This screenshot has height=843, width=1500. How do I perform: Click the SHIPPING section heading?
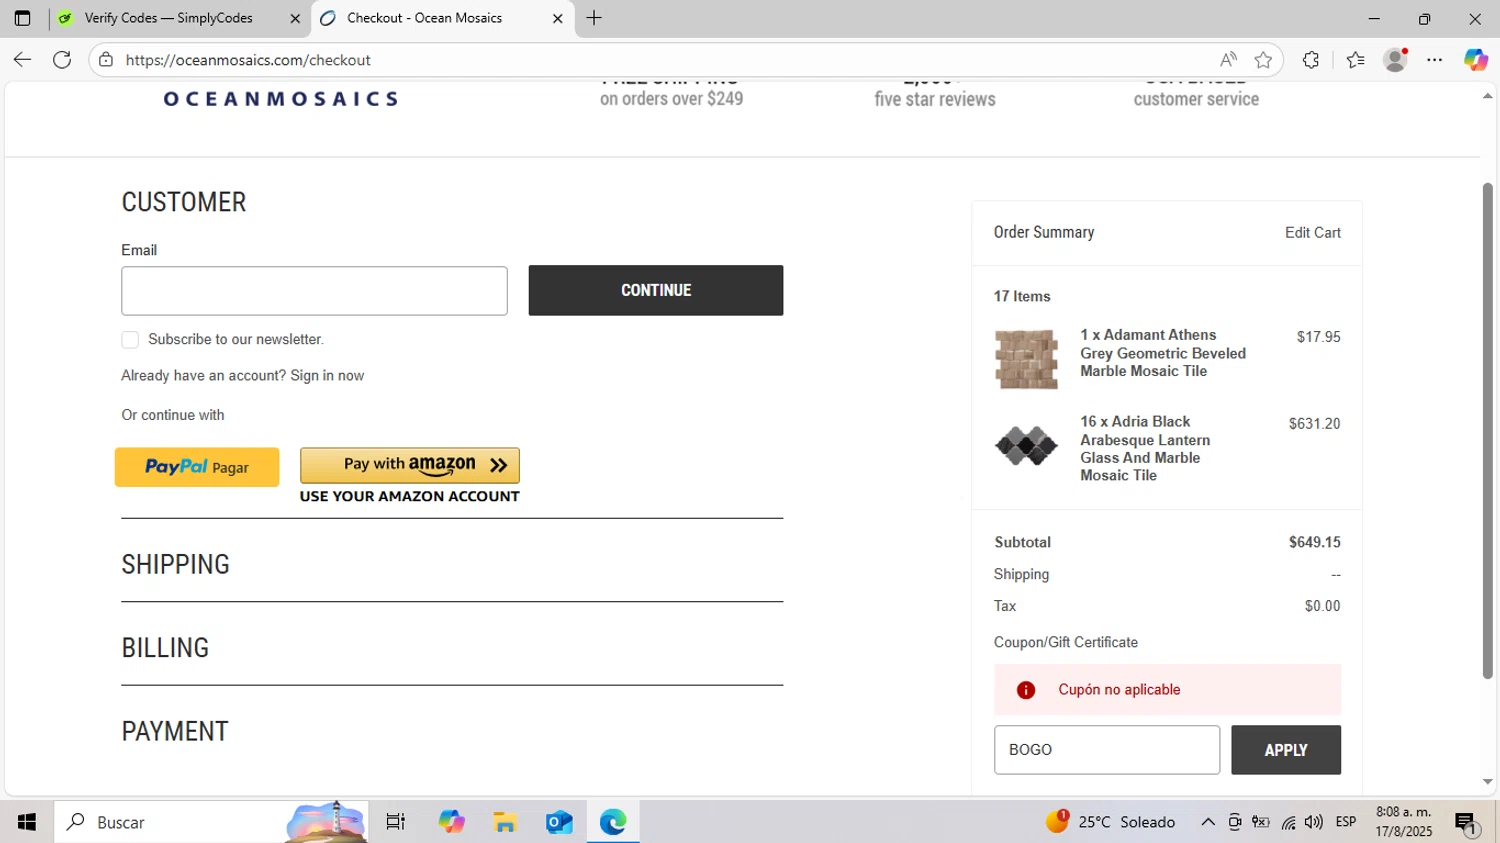click(176, 565)
